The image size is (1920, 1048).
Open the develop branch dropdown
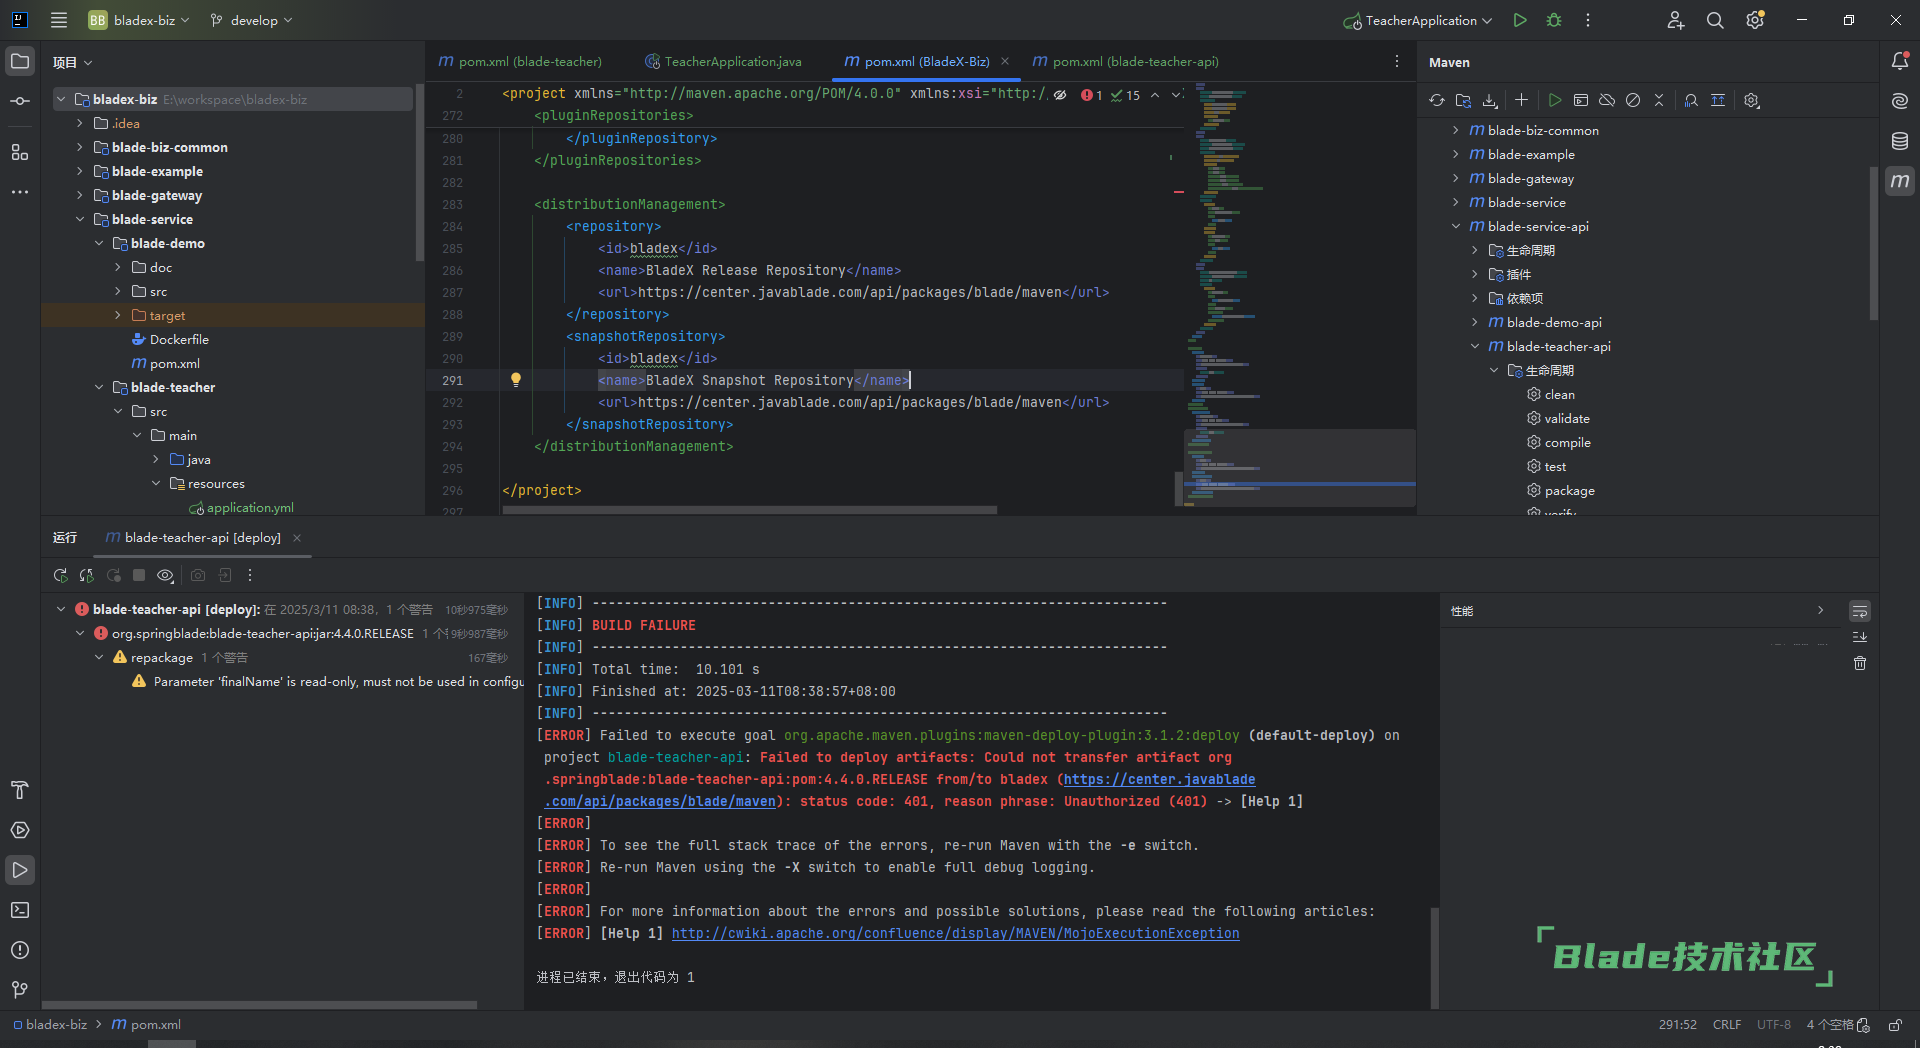(252, 20)
